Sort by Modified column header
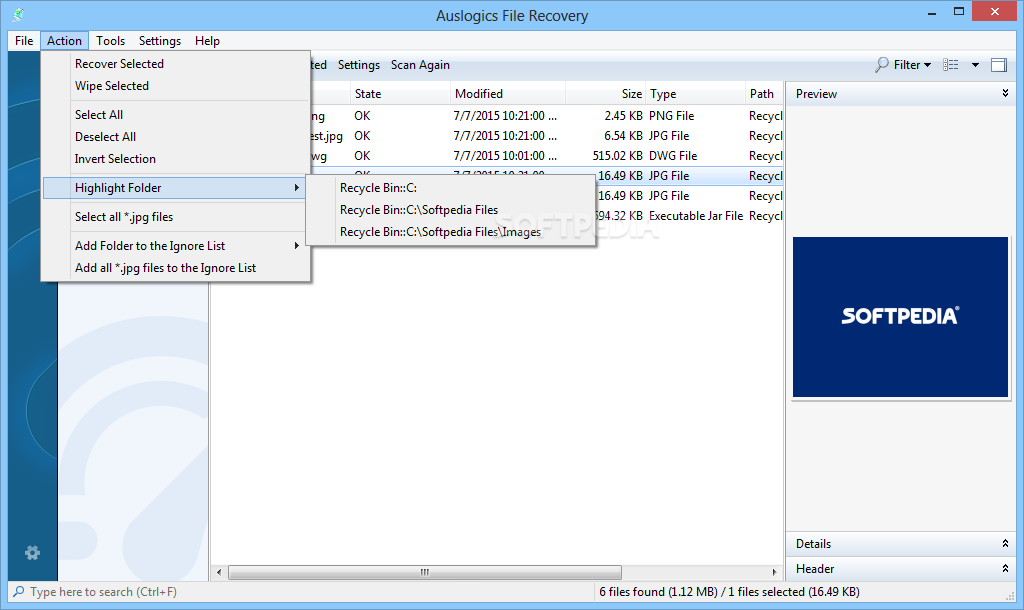This screenshot has height=610, width=1024. tap(507, 93)
